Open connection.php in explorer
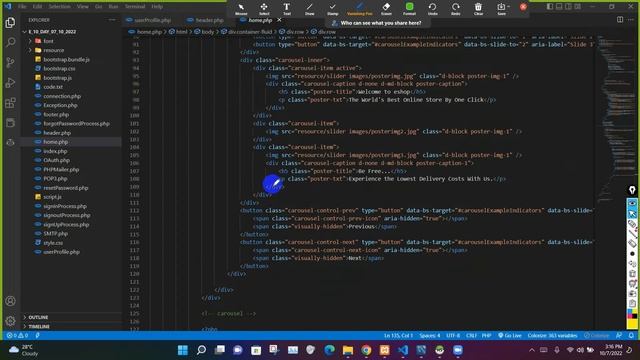The image size is (640, 360). [x=62, y=96]
